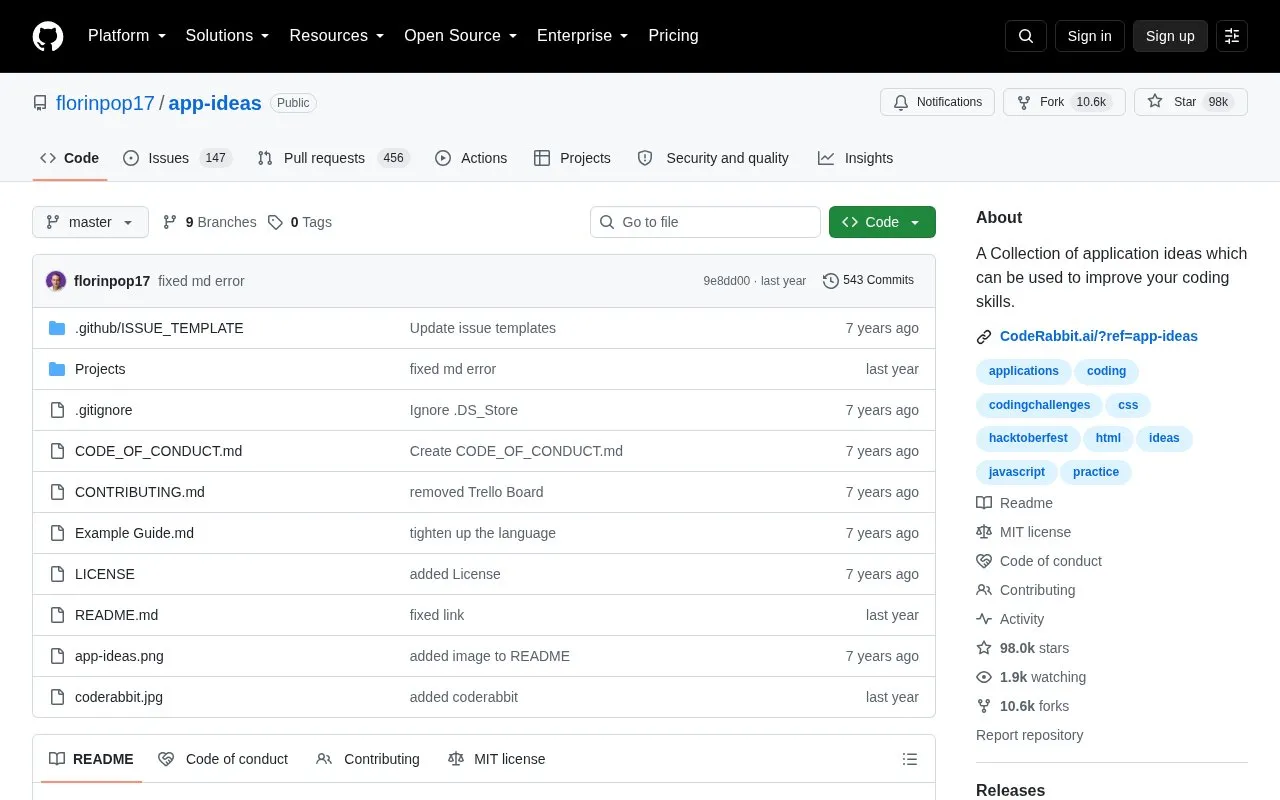The height and width of the screenshot is (800, 1280).
Task: Open the .github/ISSUE_TEMPLATE folder
Action: (x=159, y=328)
